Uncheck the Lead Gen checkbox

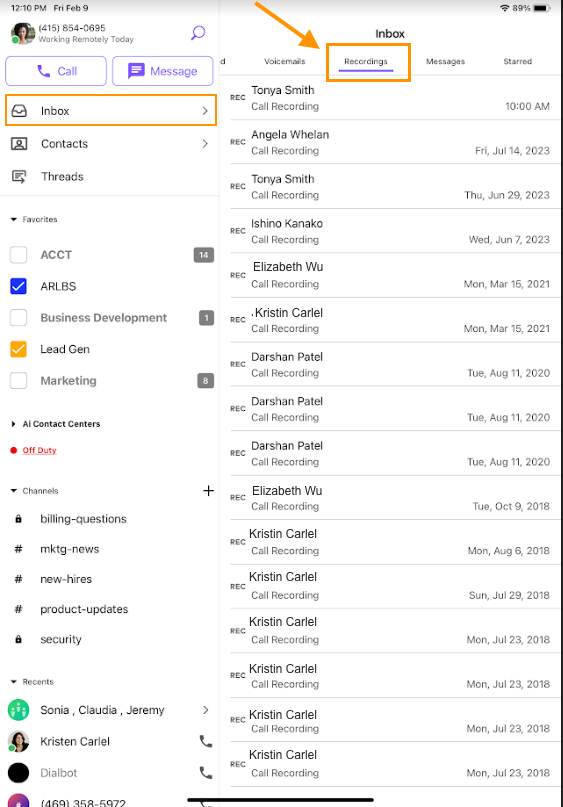click(x=19, y=349)
